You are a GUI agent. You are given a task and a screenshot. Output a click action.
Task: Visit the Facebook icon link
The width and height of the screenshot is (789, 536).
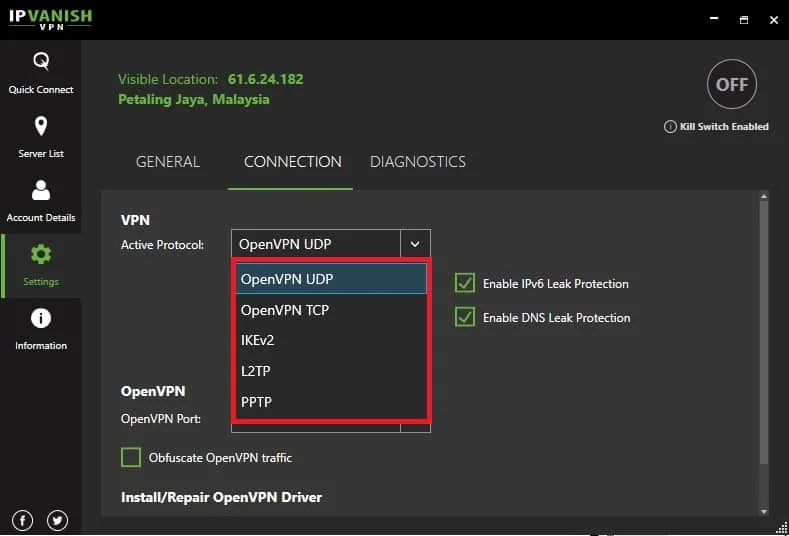coord(23,520)
